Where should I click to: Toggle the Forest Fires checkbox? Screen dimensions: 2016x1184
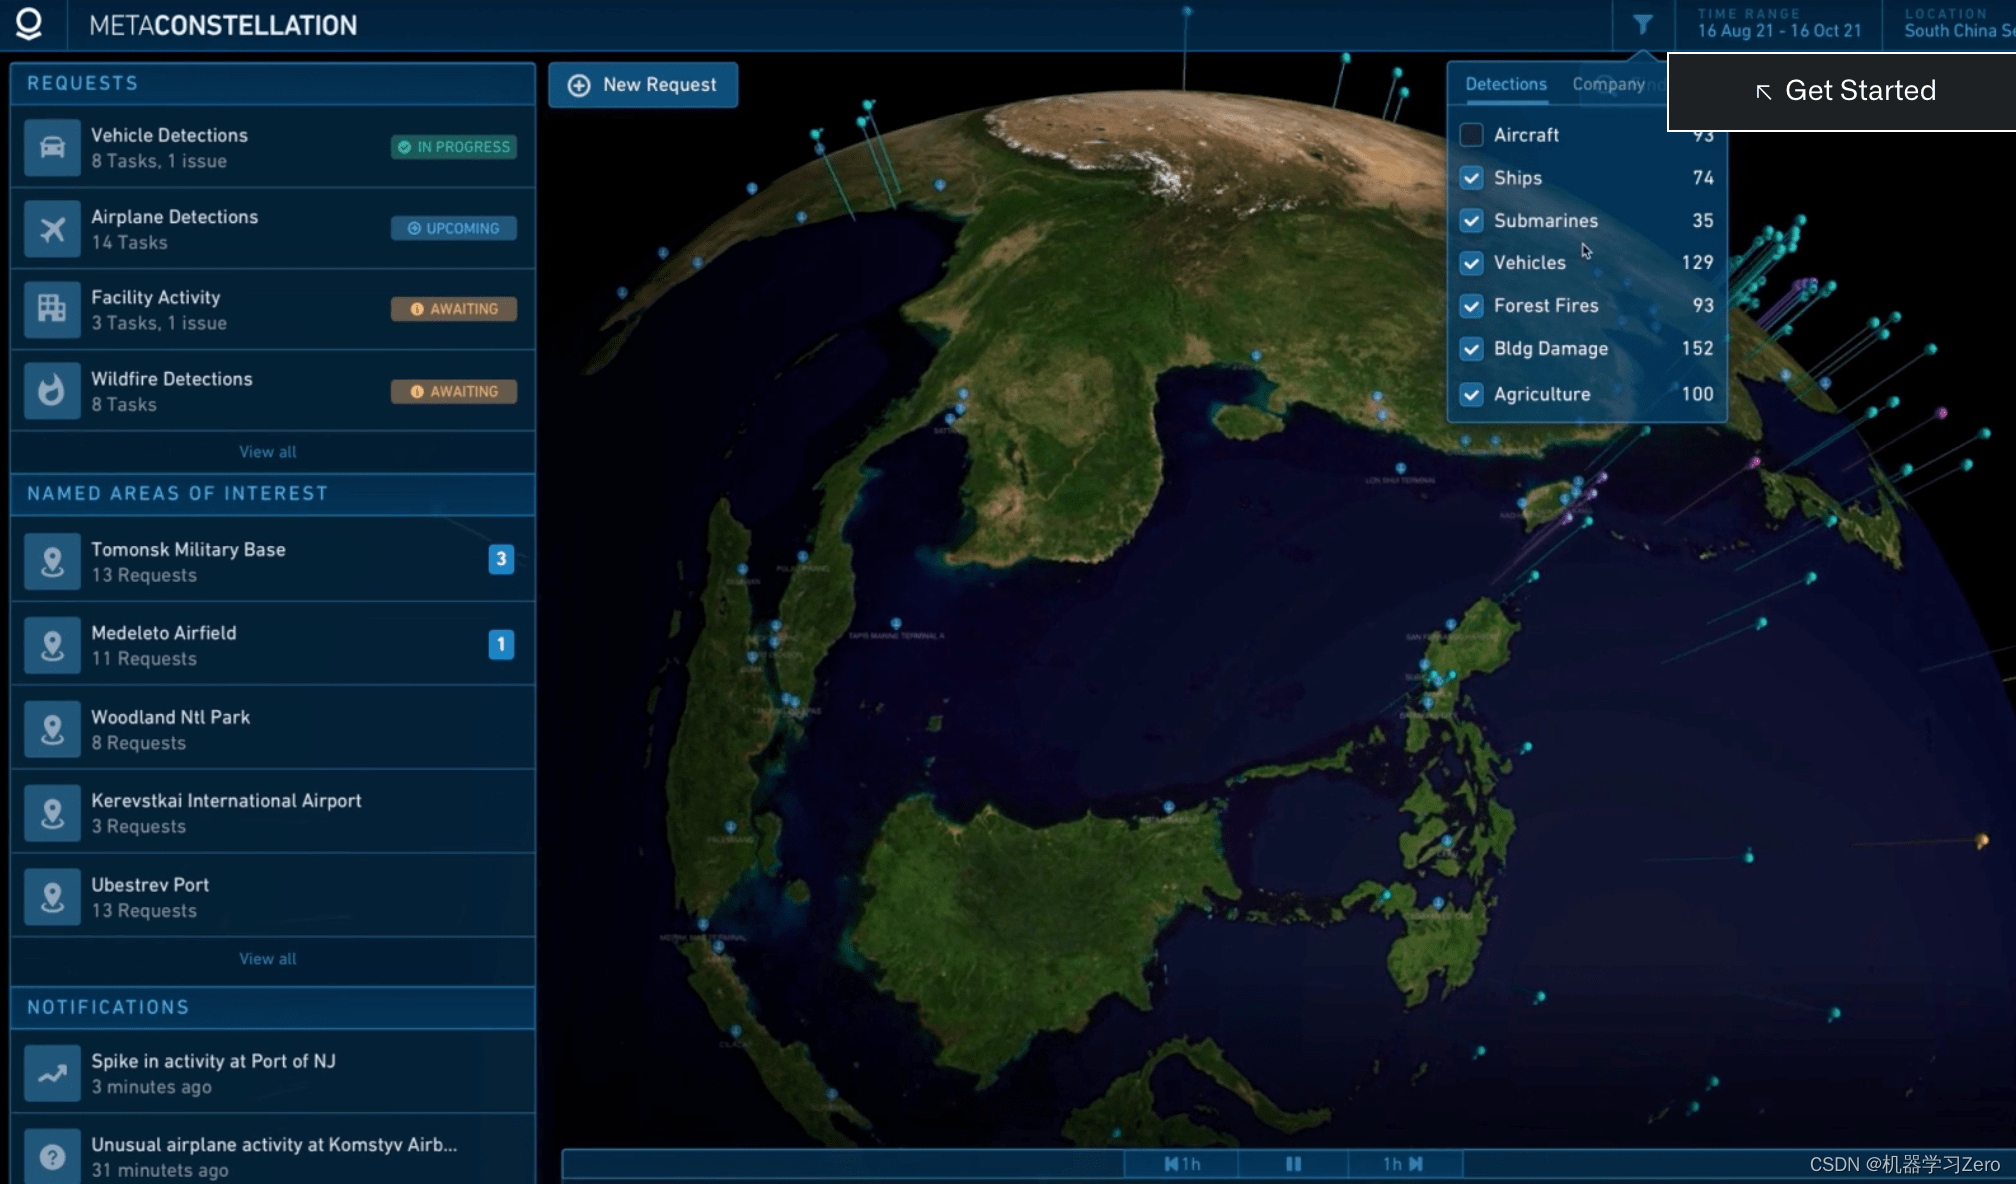coord(1471,306)
